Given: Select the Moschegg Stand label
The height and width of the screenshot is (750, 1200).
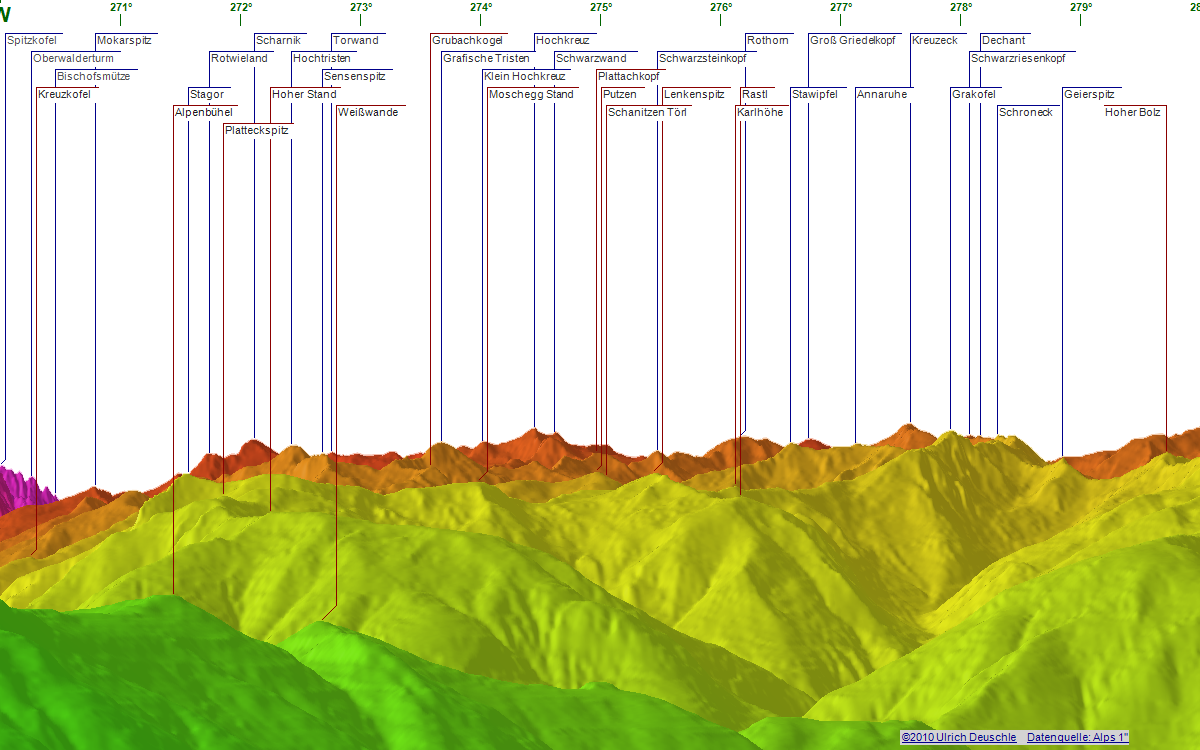Looking at the screenshot, I should click(531, 95).
